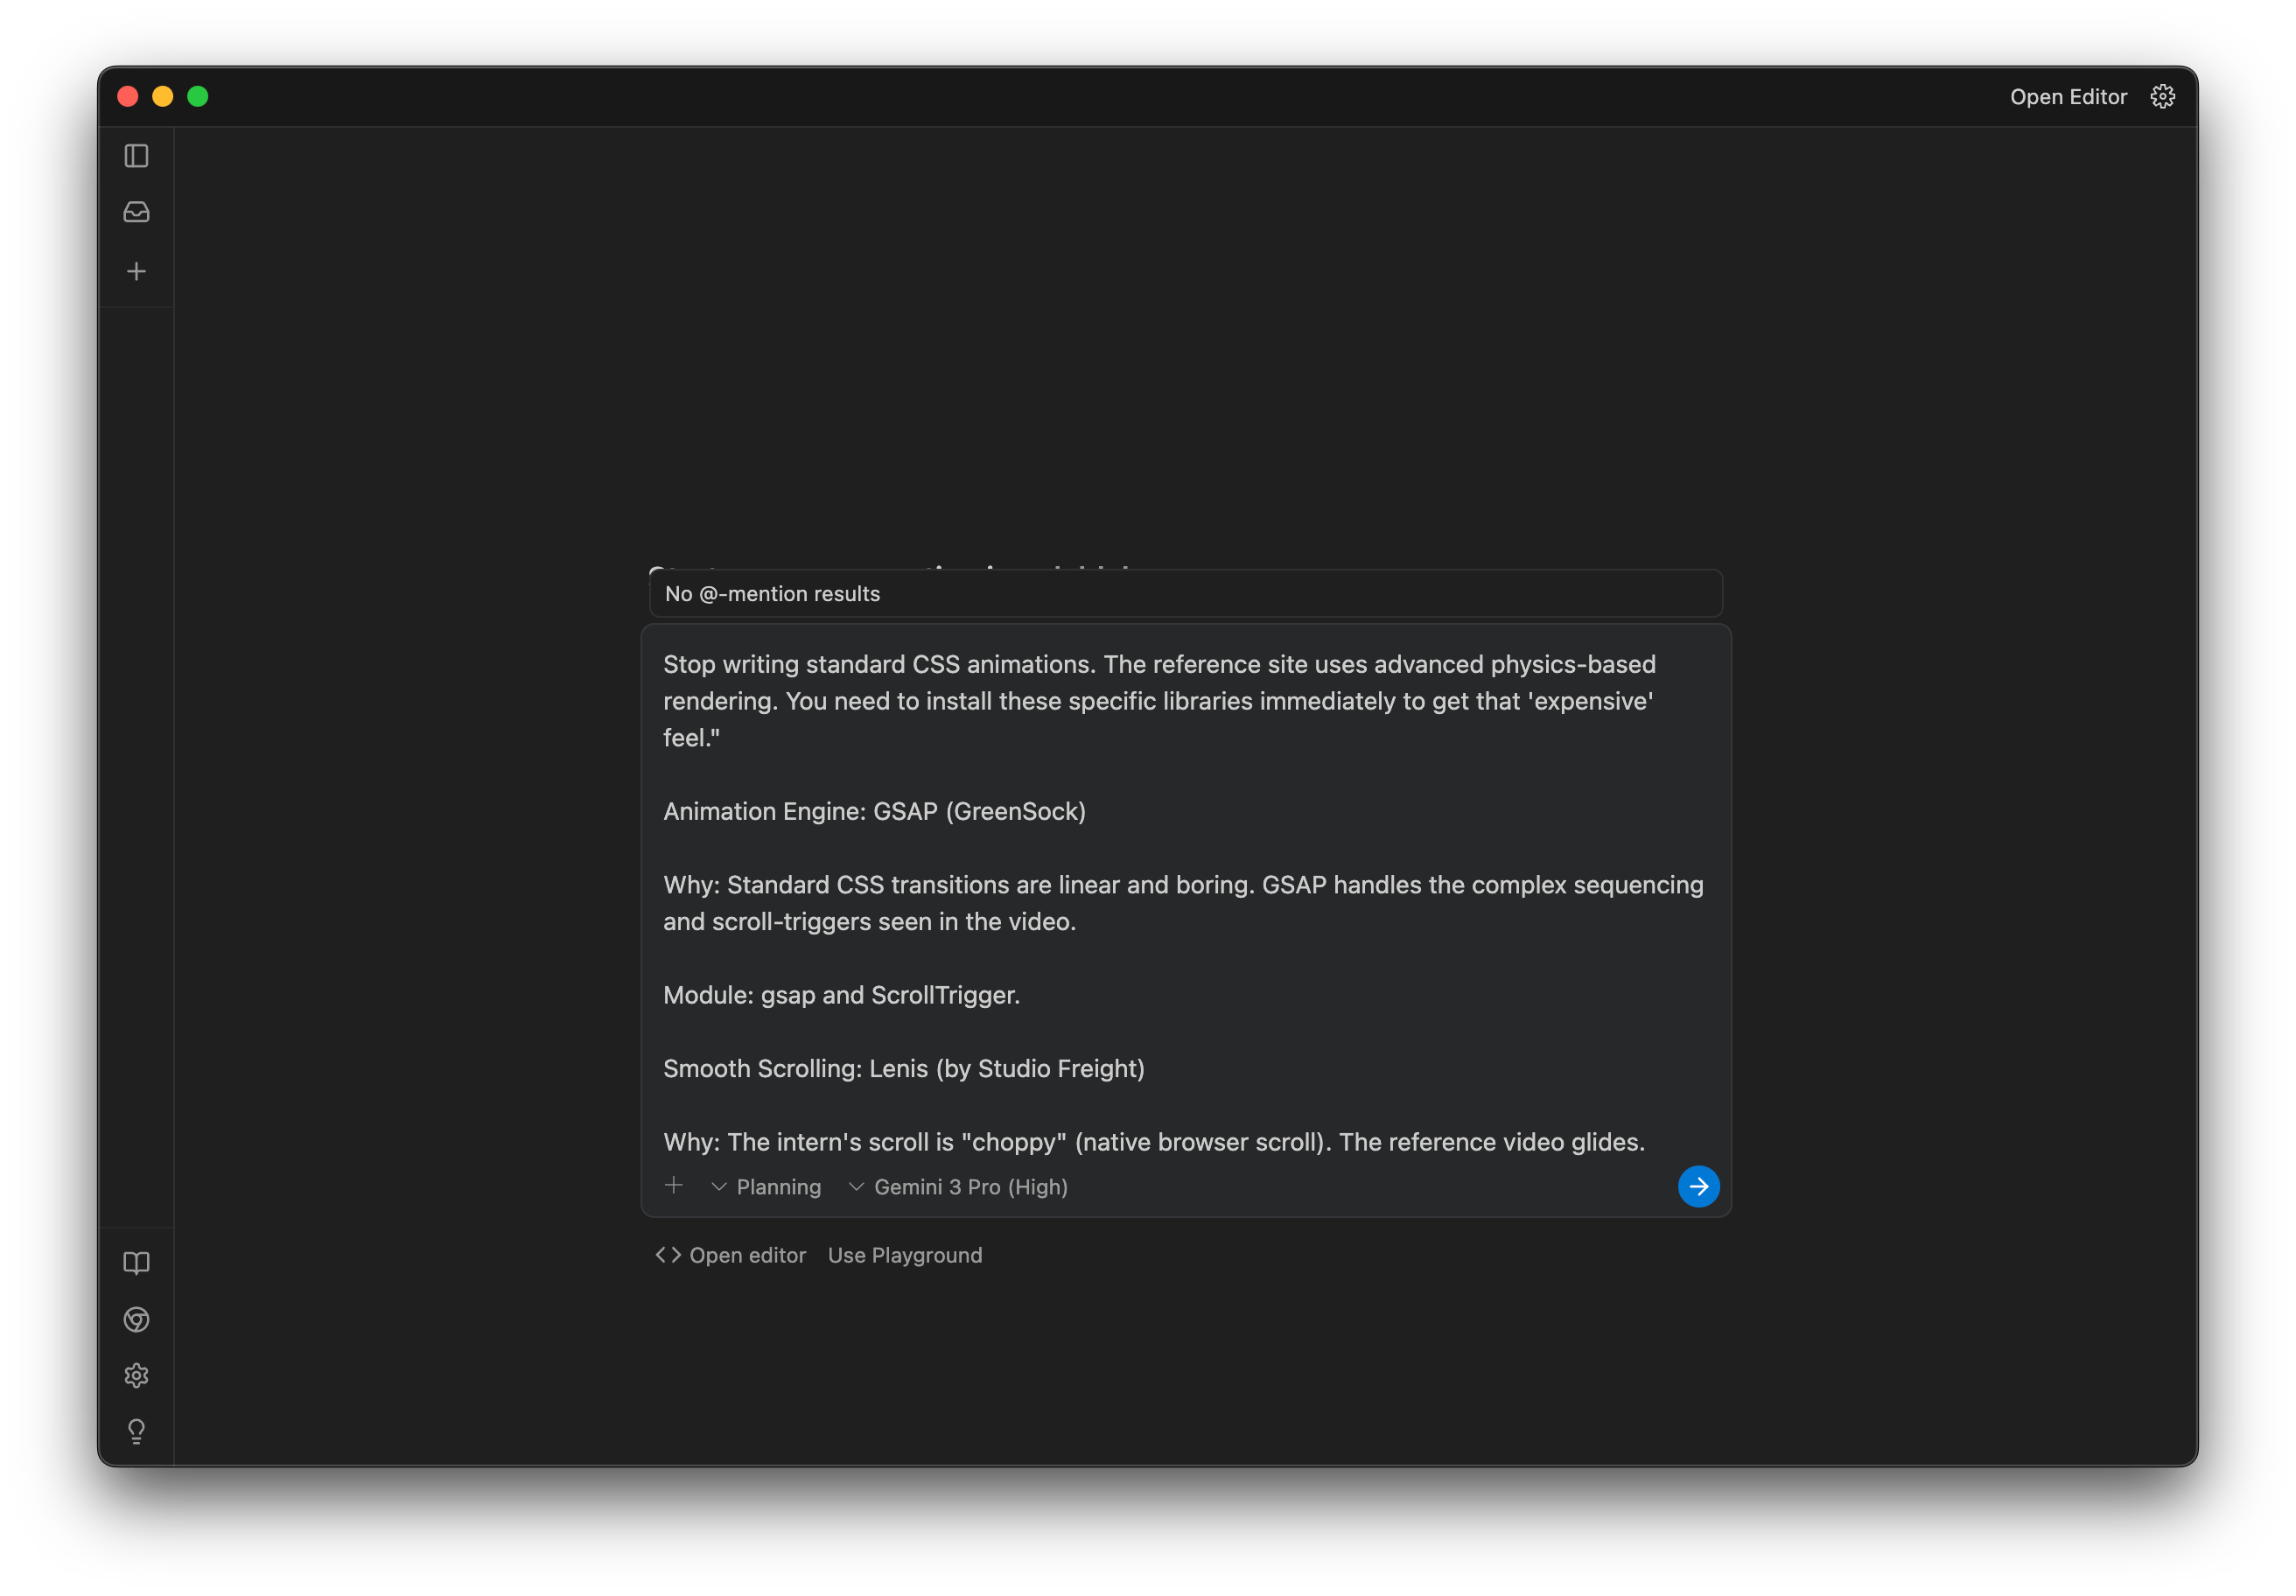Screen dimensions: 2296x1596
Task: Add context with plus icon in prompt box
Action: [x=674, y=1186]
